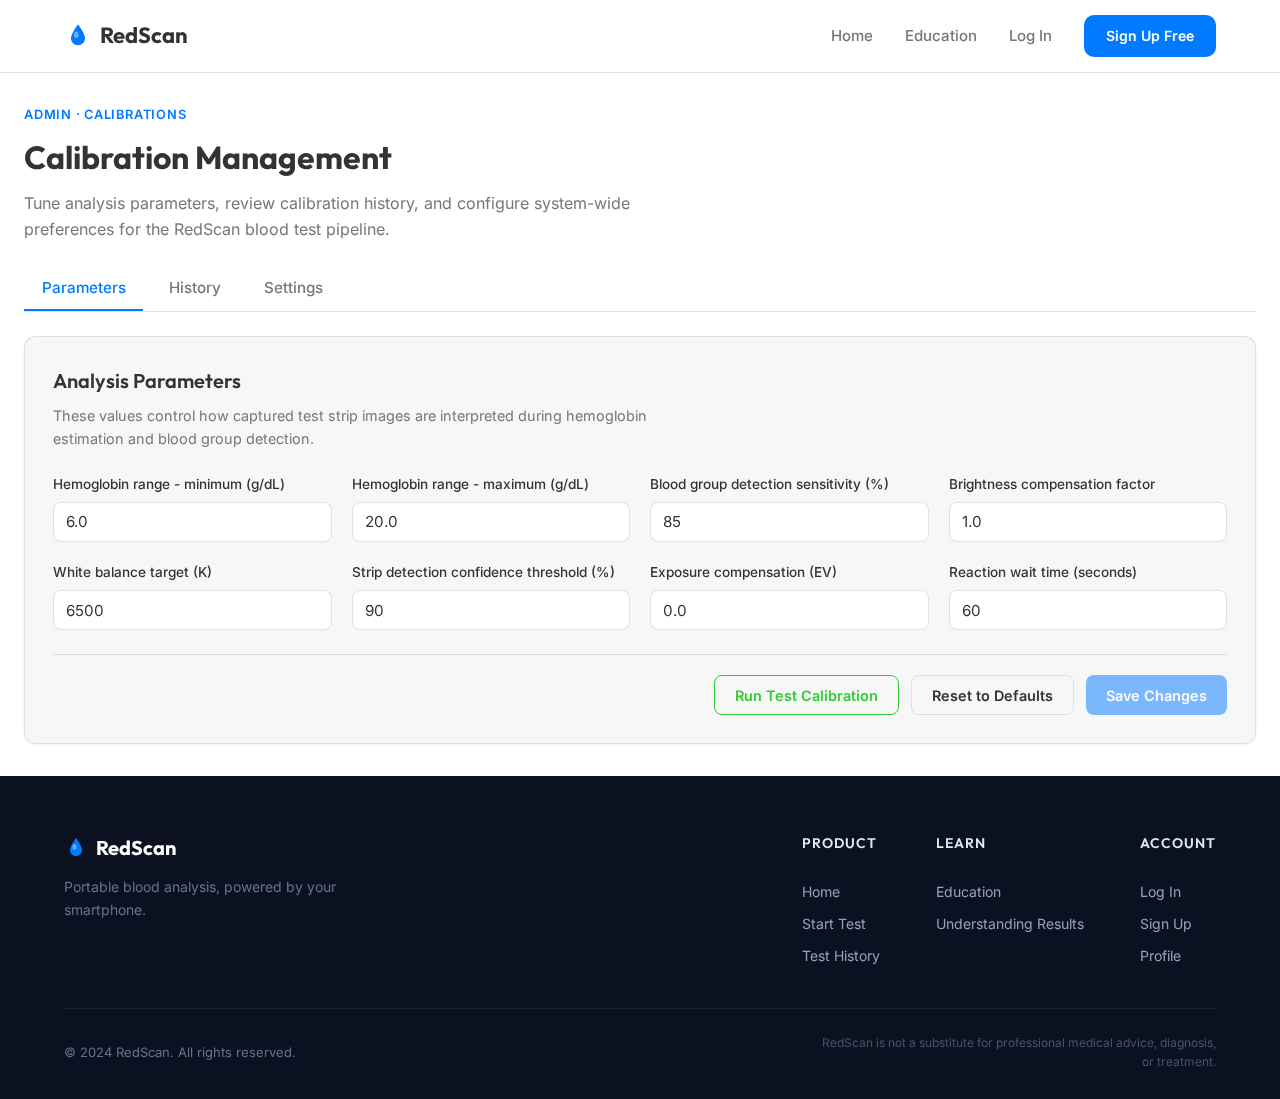Click 'Exposure compensation (EV)' label

[x=743, y=572]
